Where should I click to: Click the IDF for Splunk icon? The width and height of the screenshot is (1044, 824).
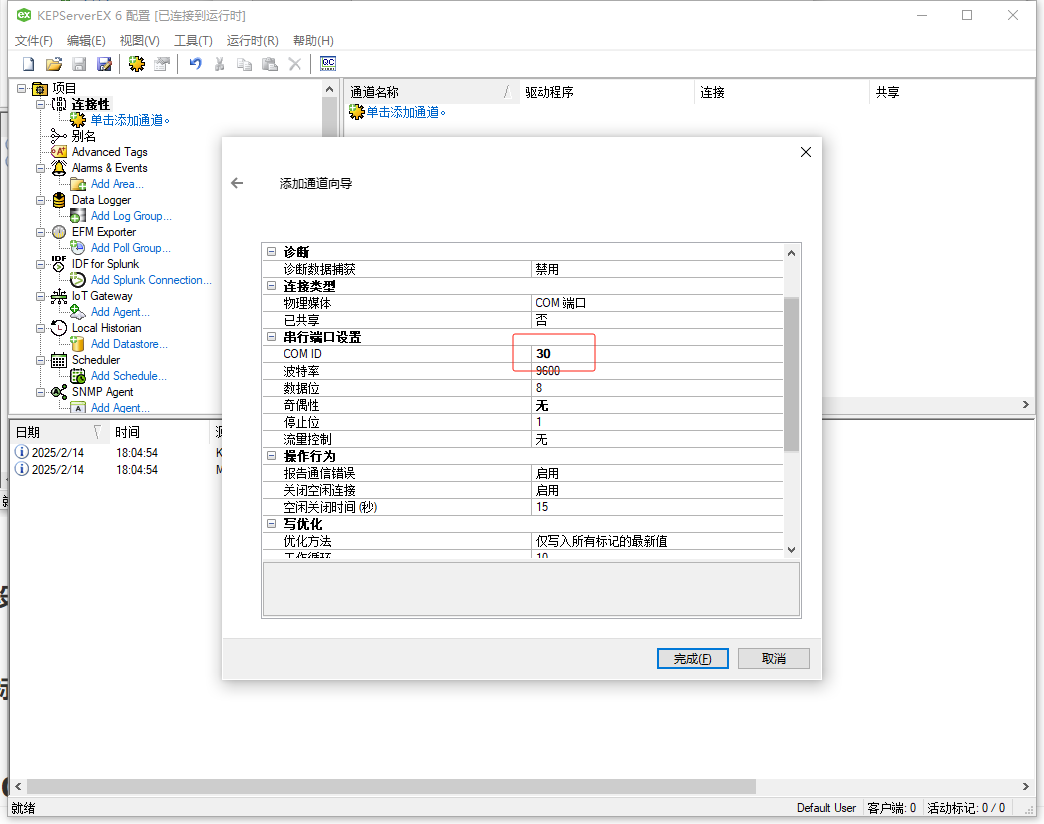click(x=59, y=264)
